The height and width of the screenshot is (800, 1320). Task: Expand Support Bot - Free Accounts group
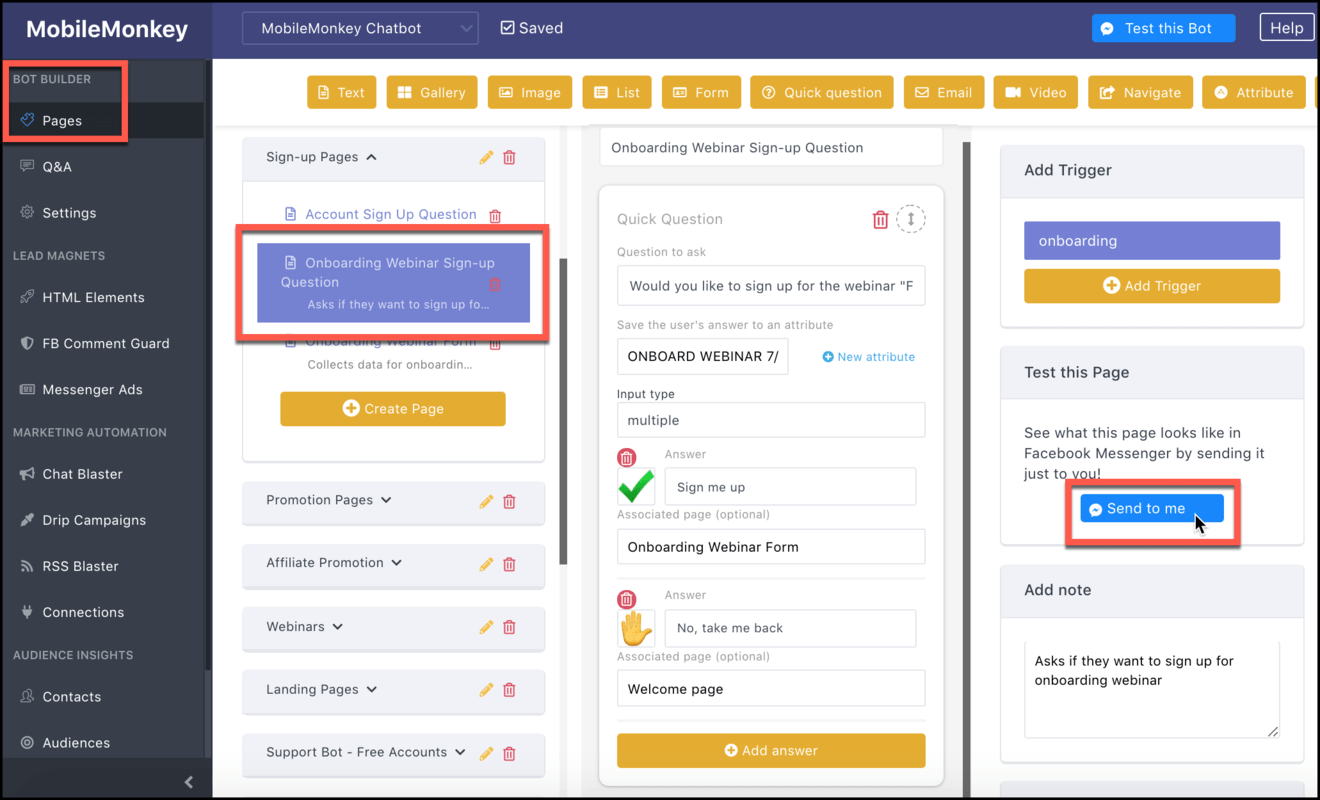[460, 752]
